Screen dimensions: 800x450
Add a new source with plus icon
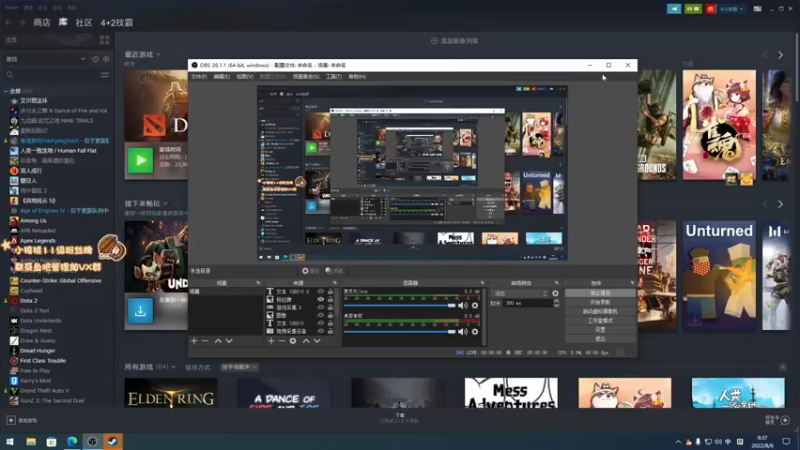(271, 341)
